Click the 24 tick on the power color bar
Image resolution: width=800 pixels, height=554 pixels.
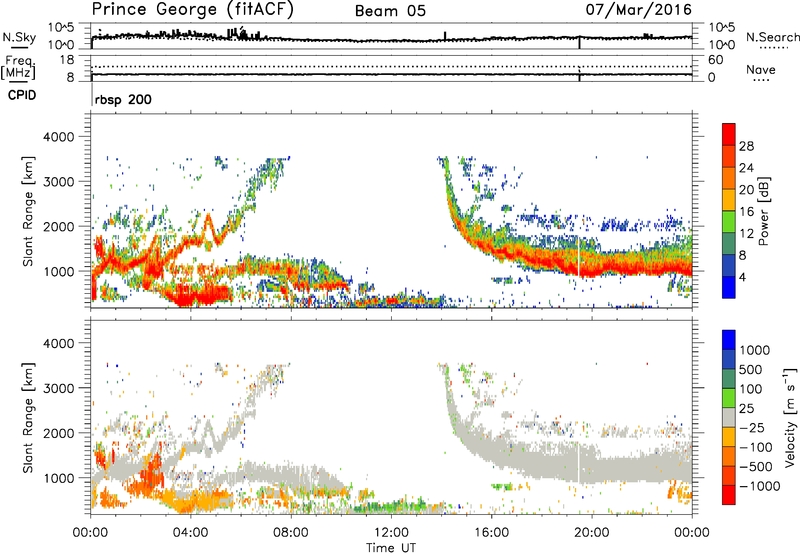(746, 168)
